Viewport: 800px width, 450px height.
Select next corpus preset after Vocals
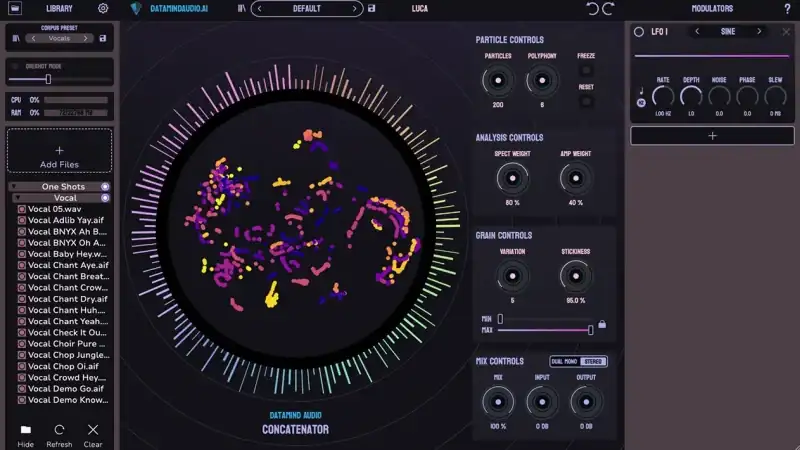(x=86, y=38)
